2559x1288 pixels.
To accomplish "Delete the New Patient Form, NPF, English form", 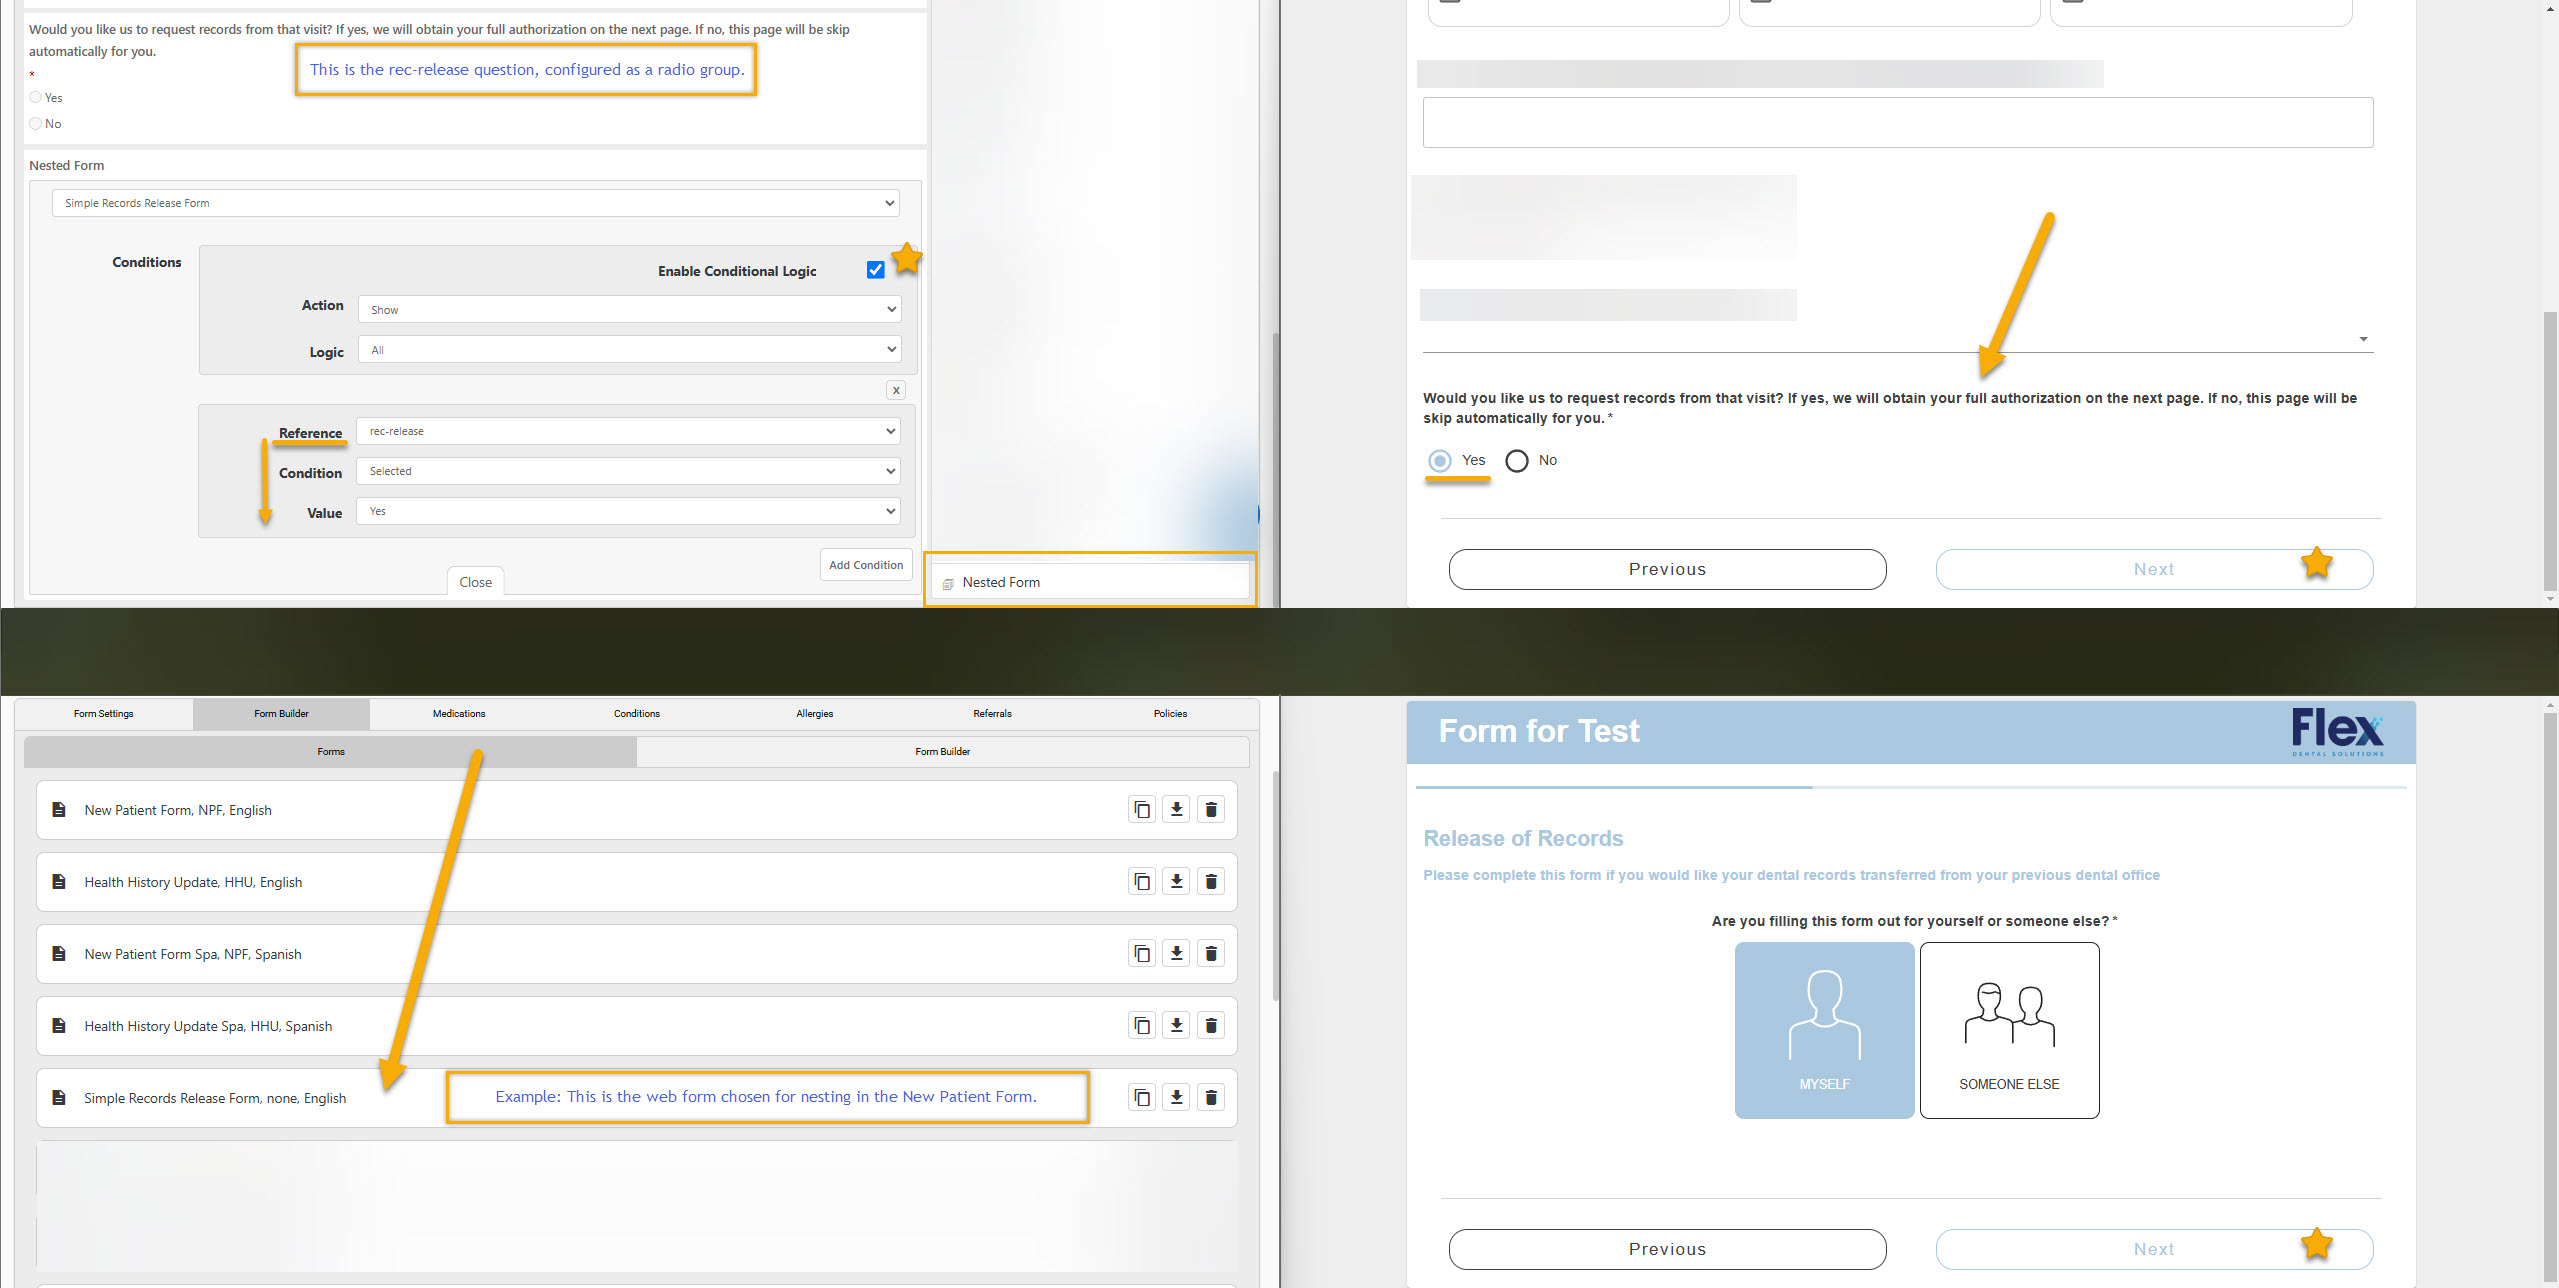I will pyautogui.click(x=1210, y=810).
